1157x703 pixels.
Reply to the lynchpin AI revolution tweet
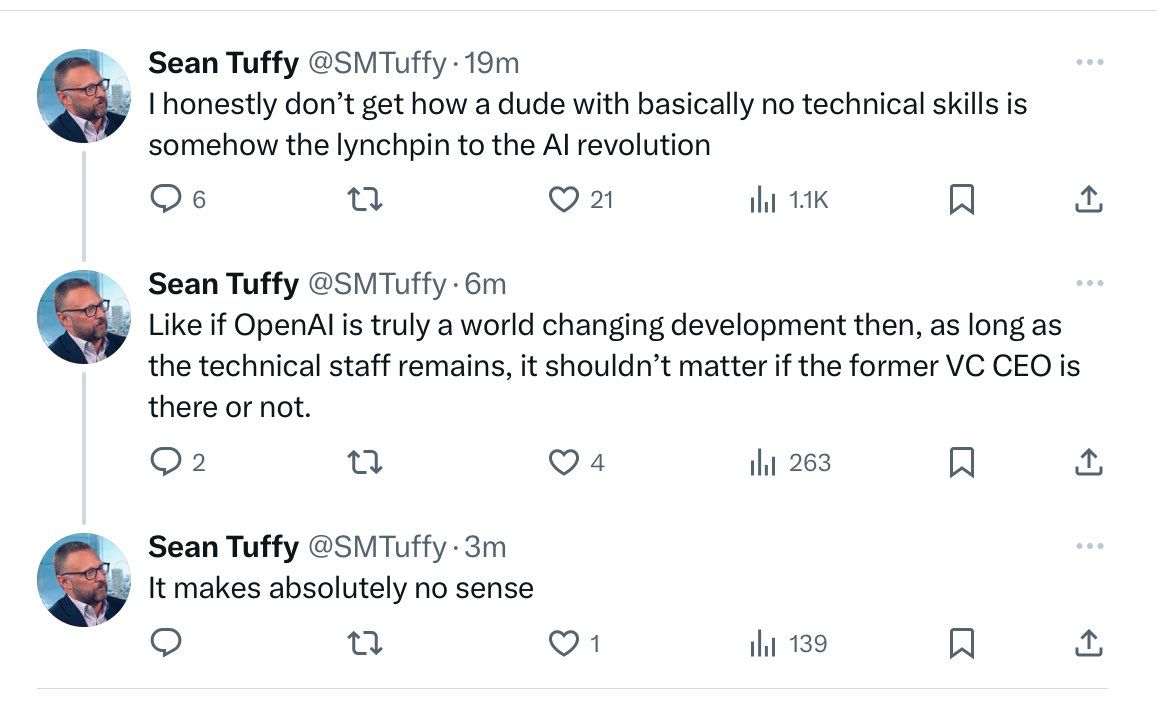point(164,200)
